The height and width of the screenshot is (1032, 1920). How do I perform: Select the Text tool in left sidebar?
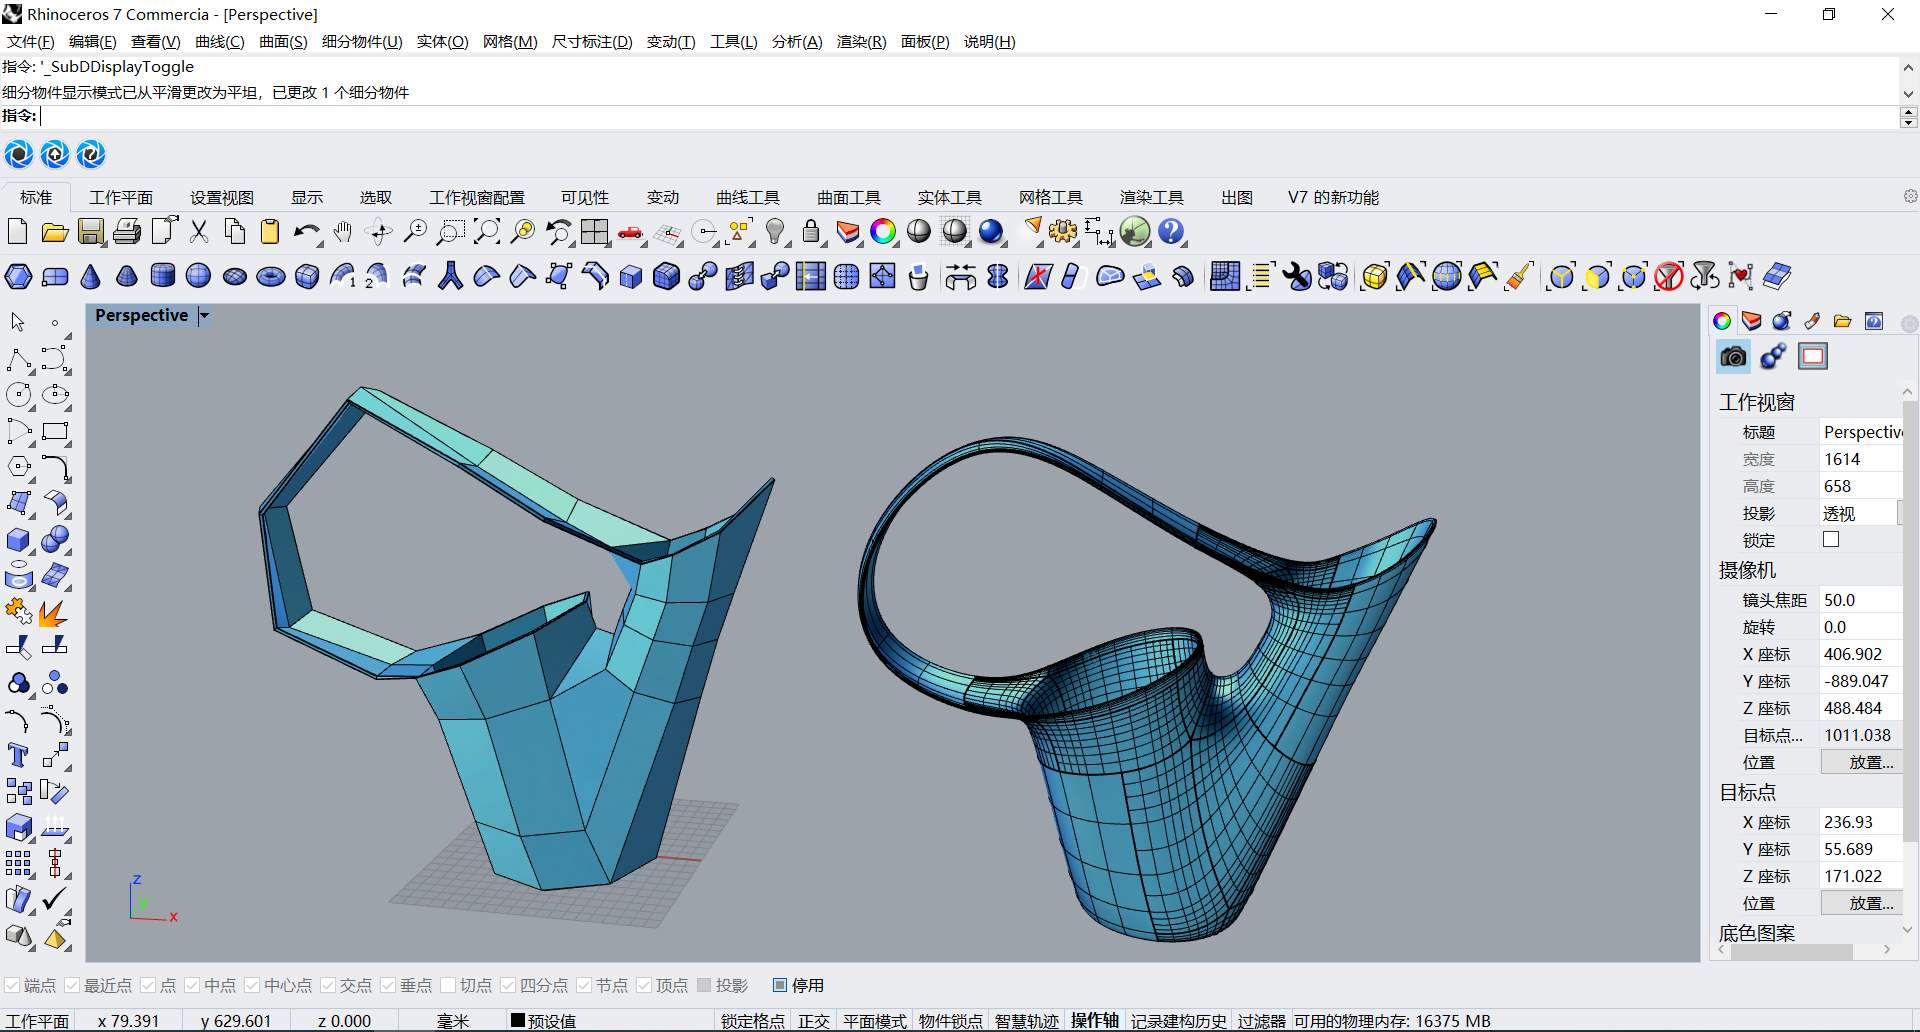click(x=18, y=756)
